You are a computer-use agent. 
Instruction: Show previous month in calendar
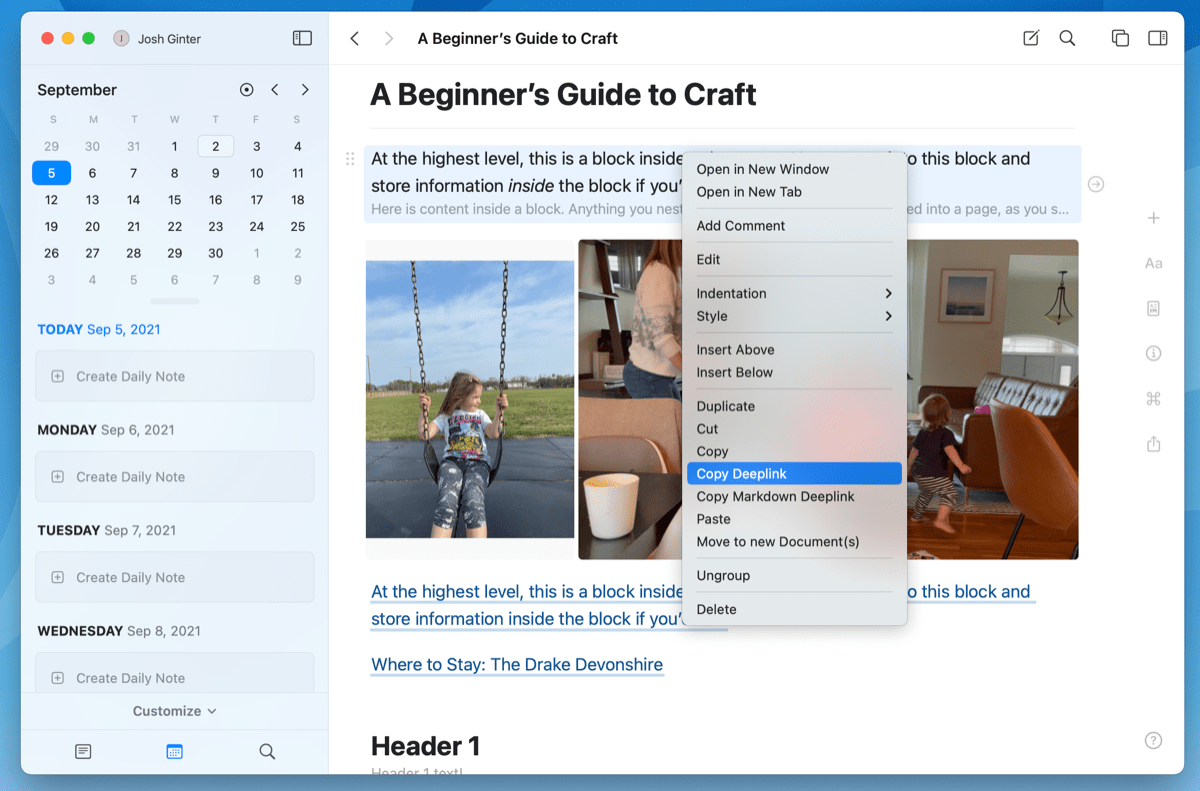(x=275, y=90)
